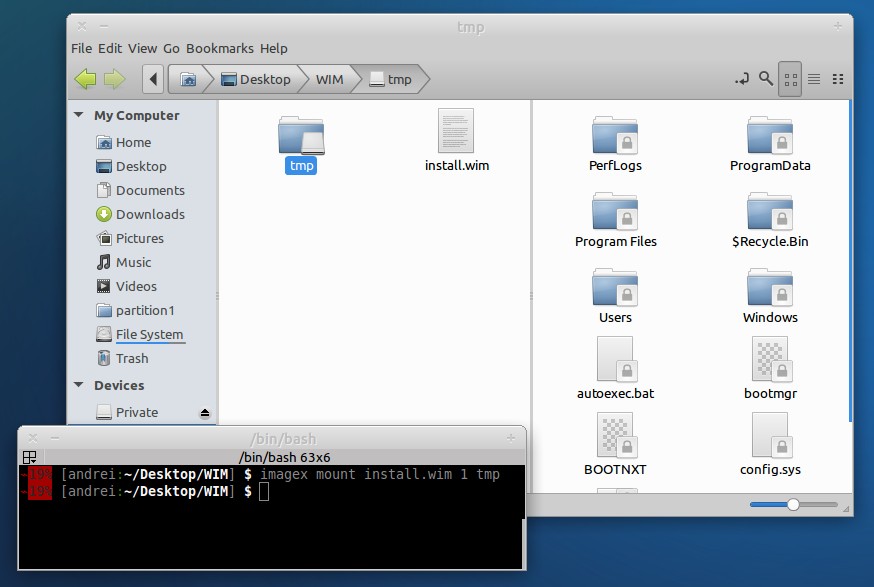The image size is (874, 587).
Task: Click the right pane vertical scrollbar
Action: point(850,261)
